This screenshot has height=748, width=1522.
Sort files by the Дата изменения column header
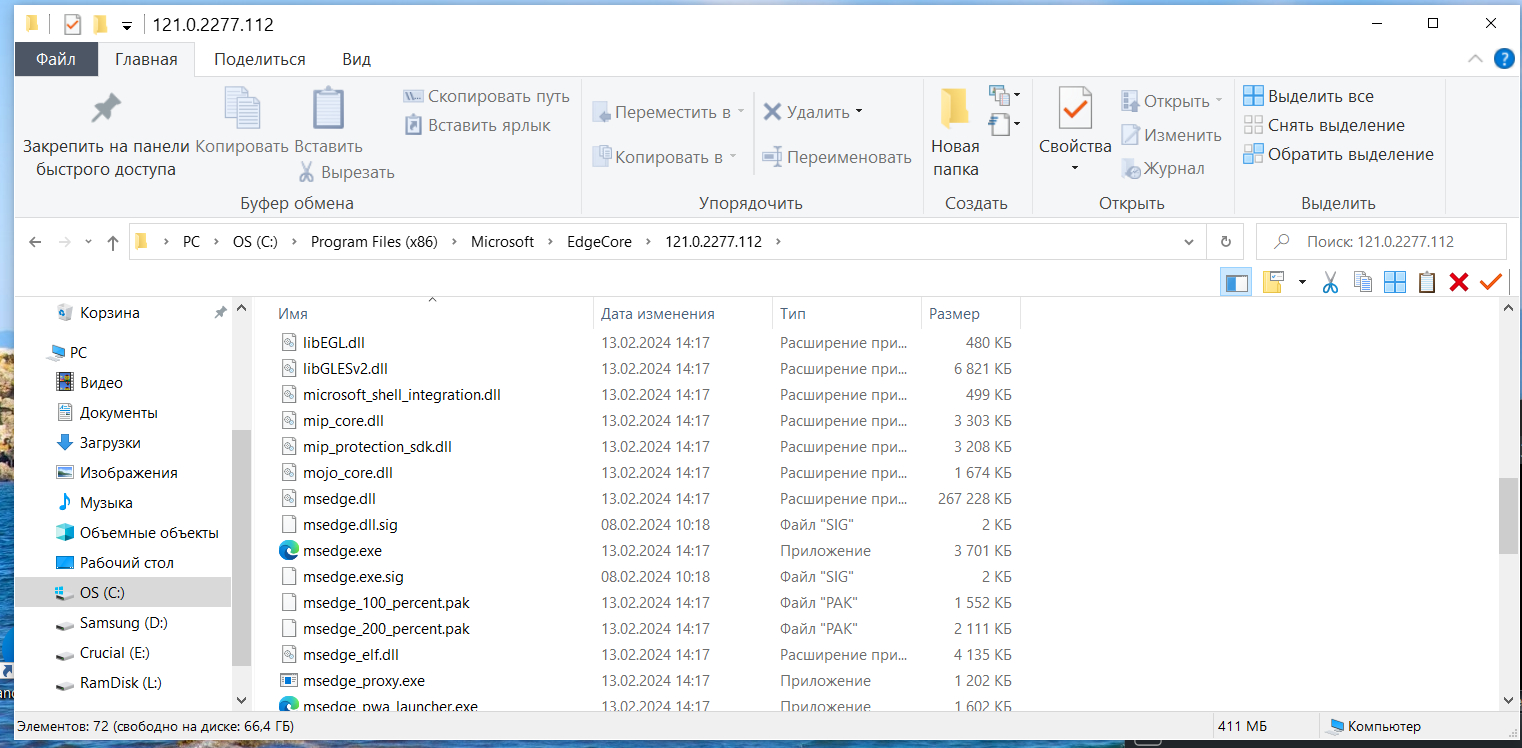(683, 313)
